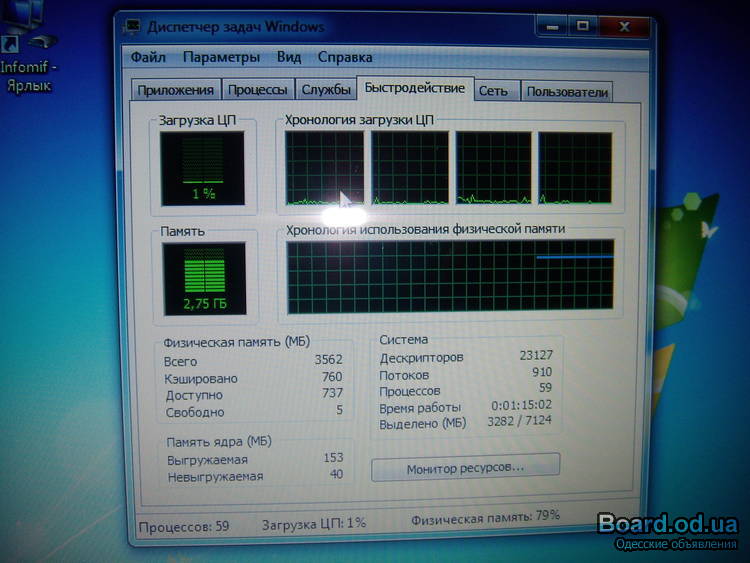This screenshot has width=750, height=563.
Task: Switch to the Процессы tab
Action: coord(258,90)
